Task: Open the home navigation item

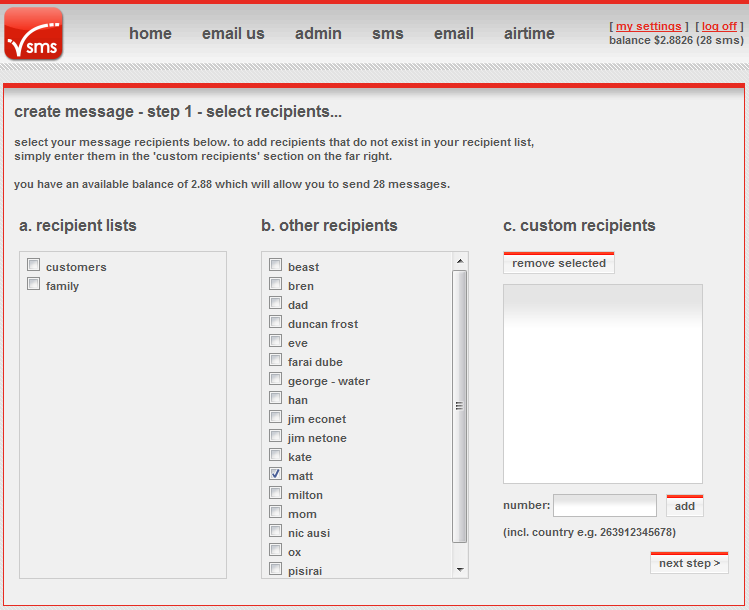Action: pyautogui.click(x=150, y=34)
